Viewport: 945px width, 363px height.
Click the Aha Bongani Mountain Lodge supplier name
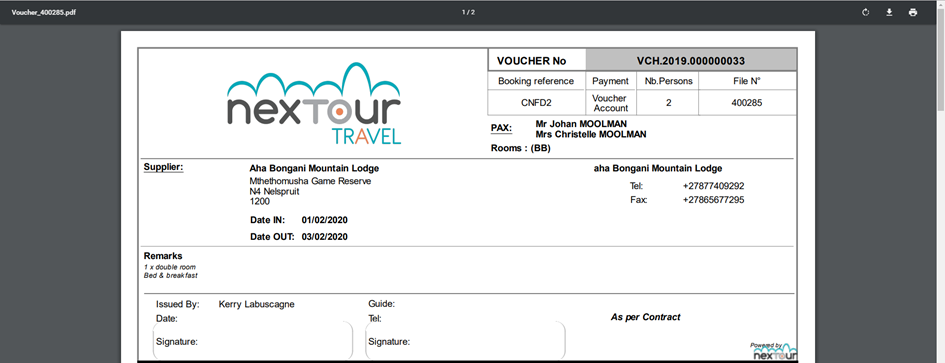point(314,168)
